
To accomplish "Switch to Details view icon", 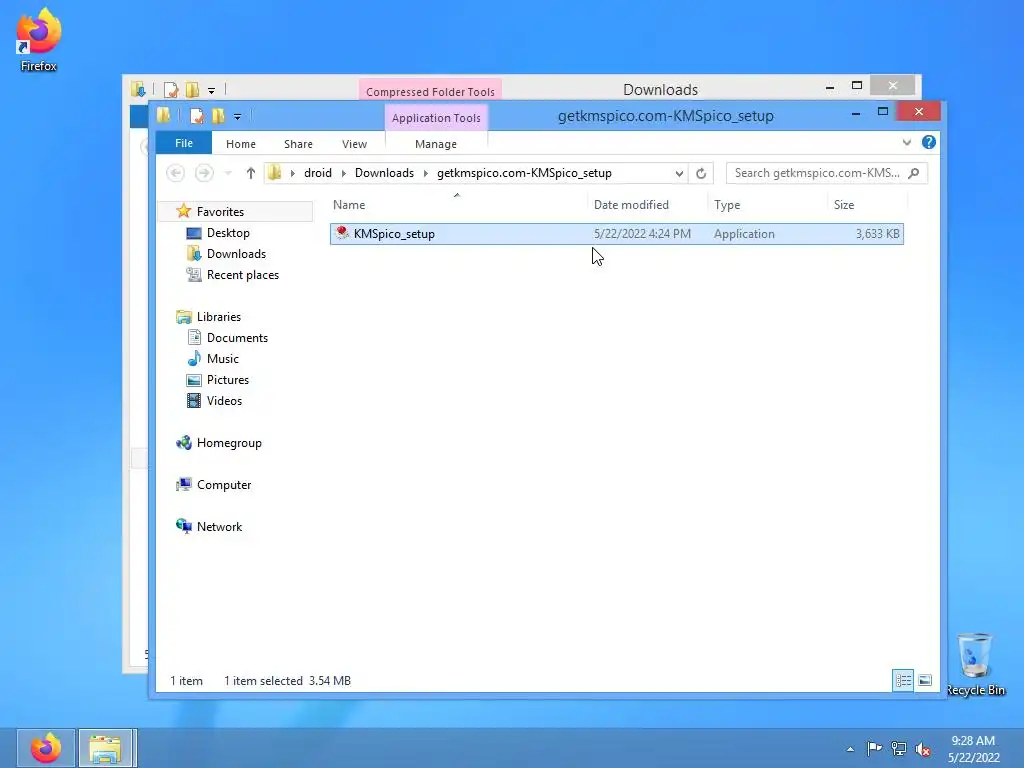I will point(903,680).
